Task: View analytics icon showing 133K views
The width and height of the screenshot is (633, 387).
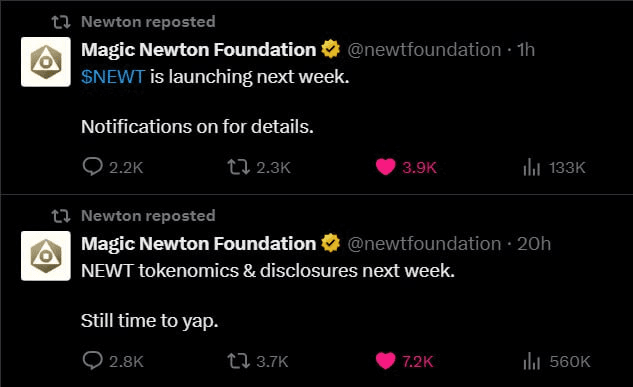Action: (x=531, y=167)
